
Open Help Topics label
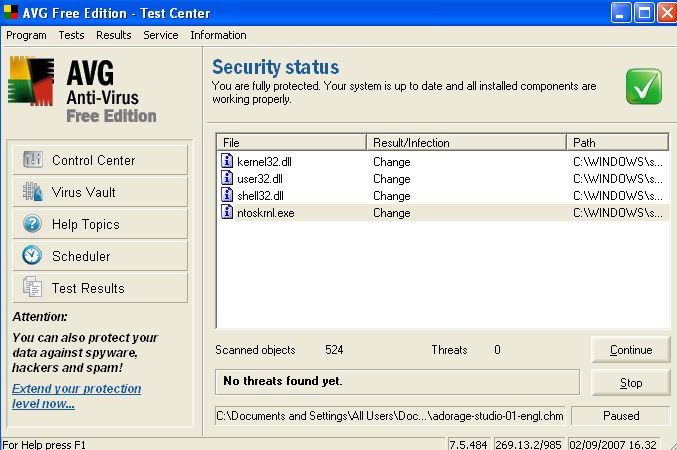pos(85,224)
